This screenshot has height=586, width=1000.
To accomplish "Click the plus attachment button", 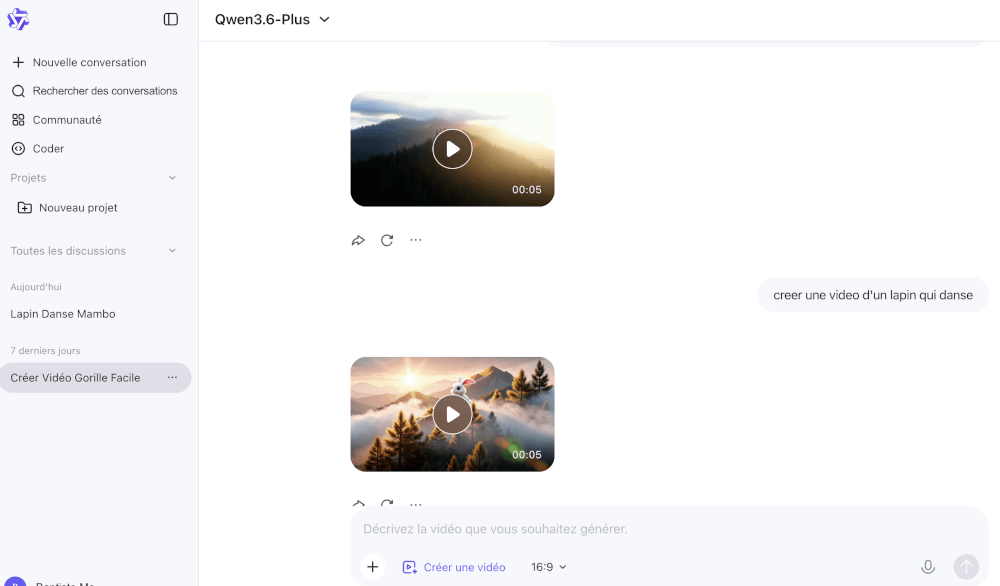I will 372,567.
